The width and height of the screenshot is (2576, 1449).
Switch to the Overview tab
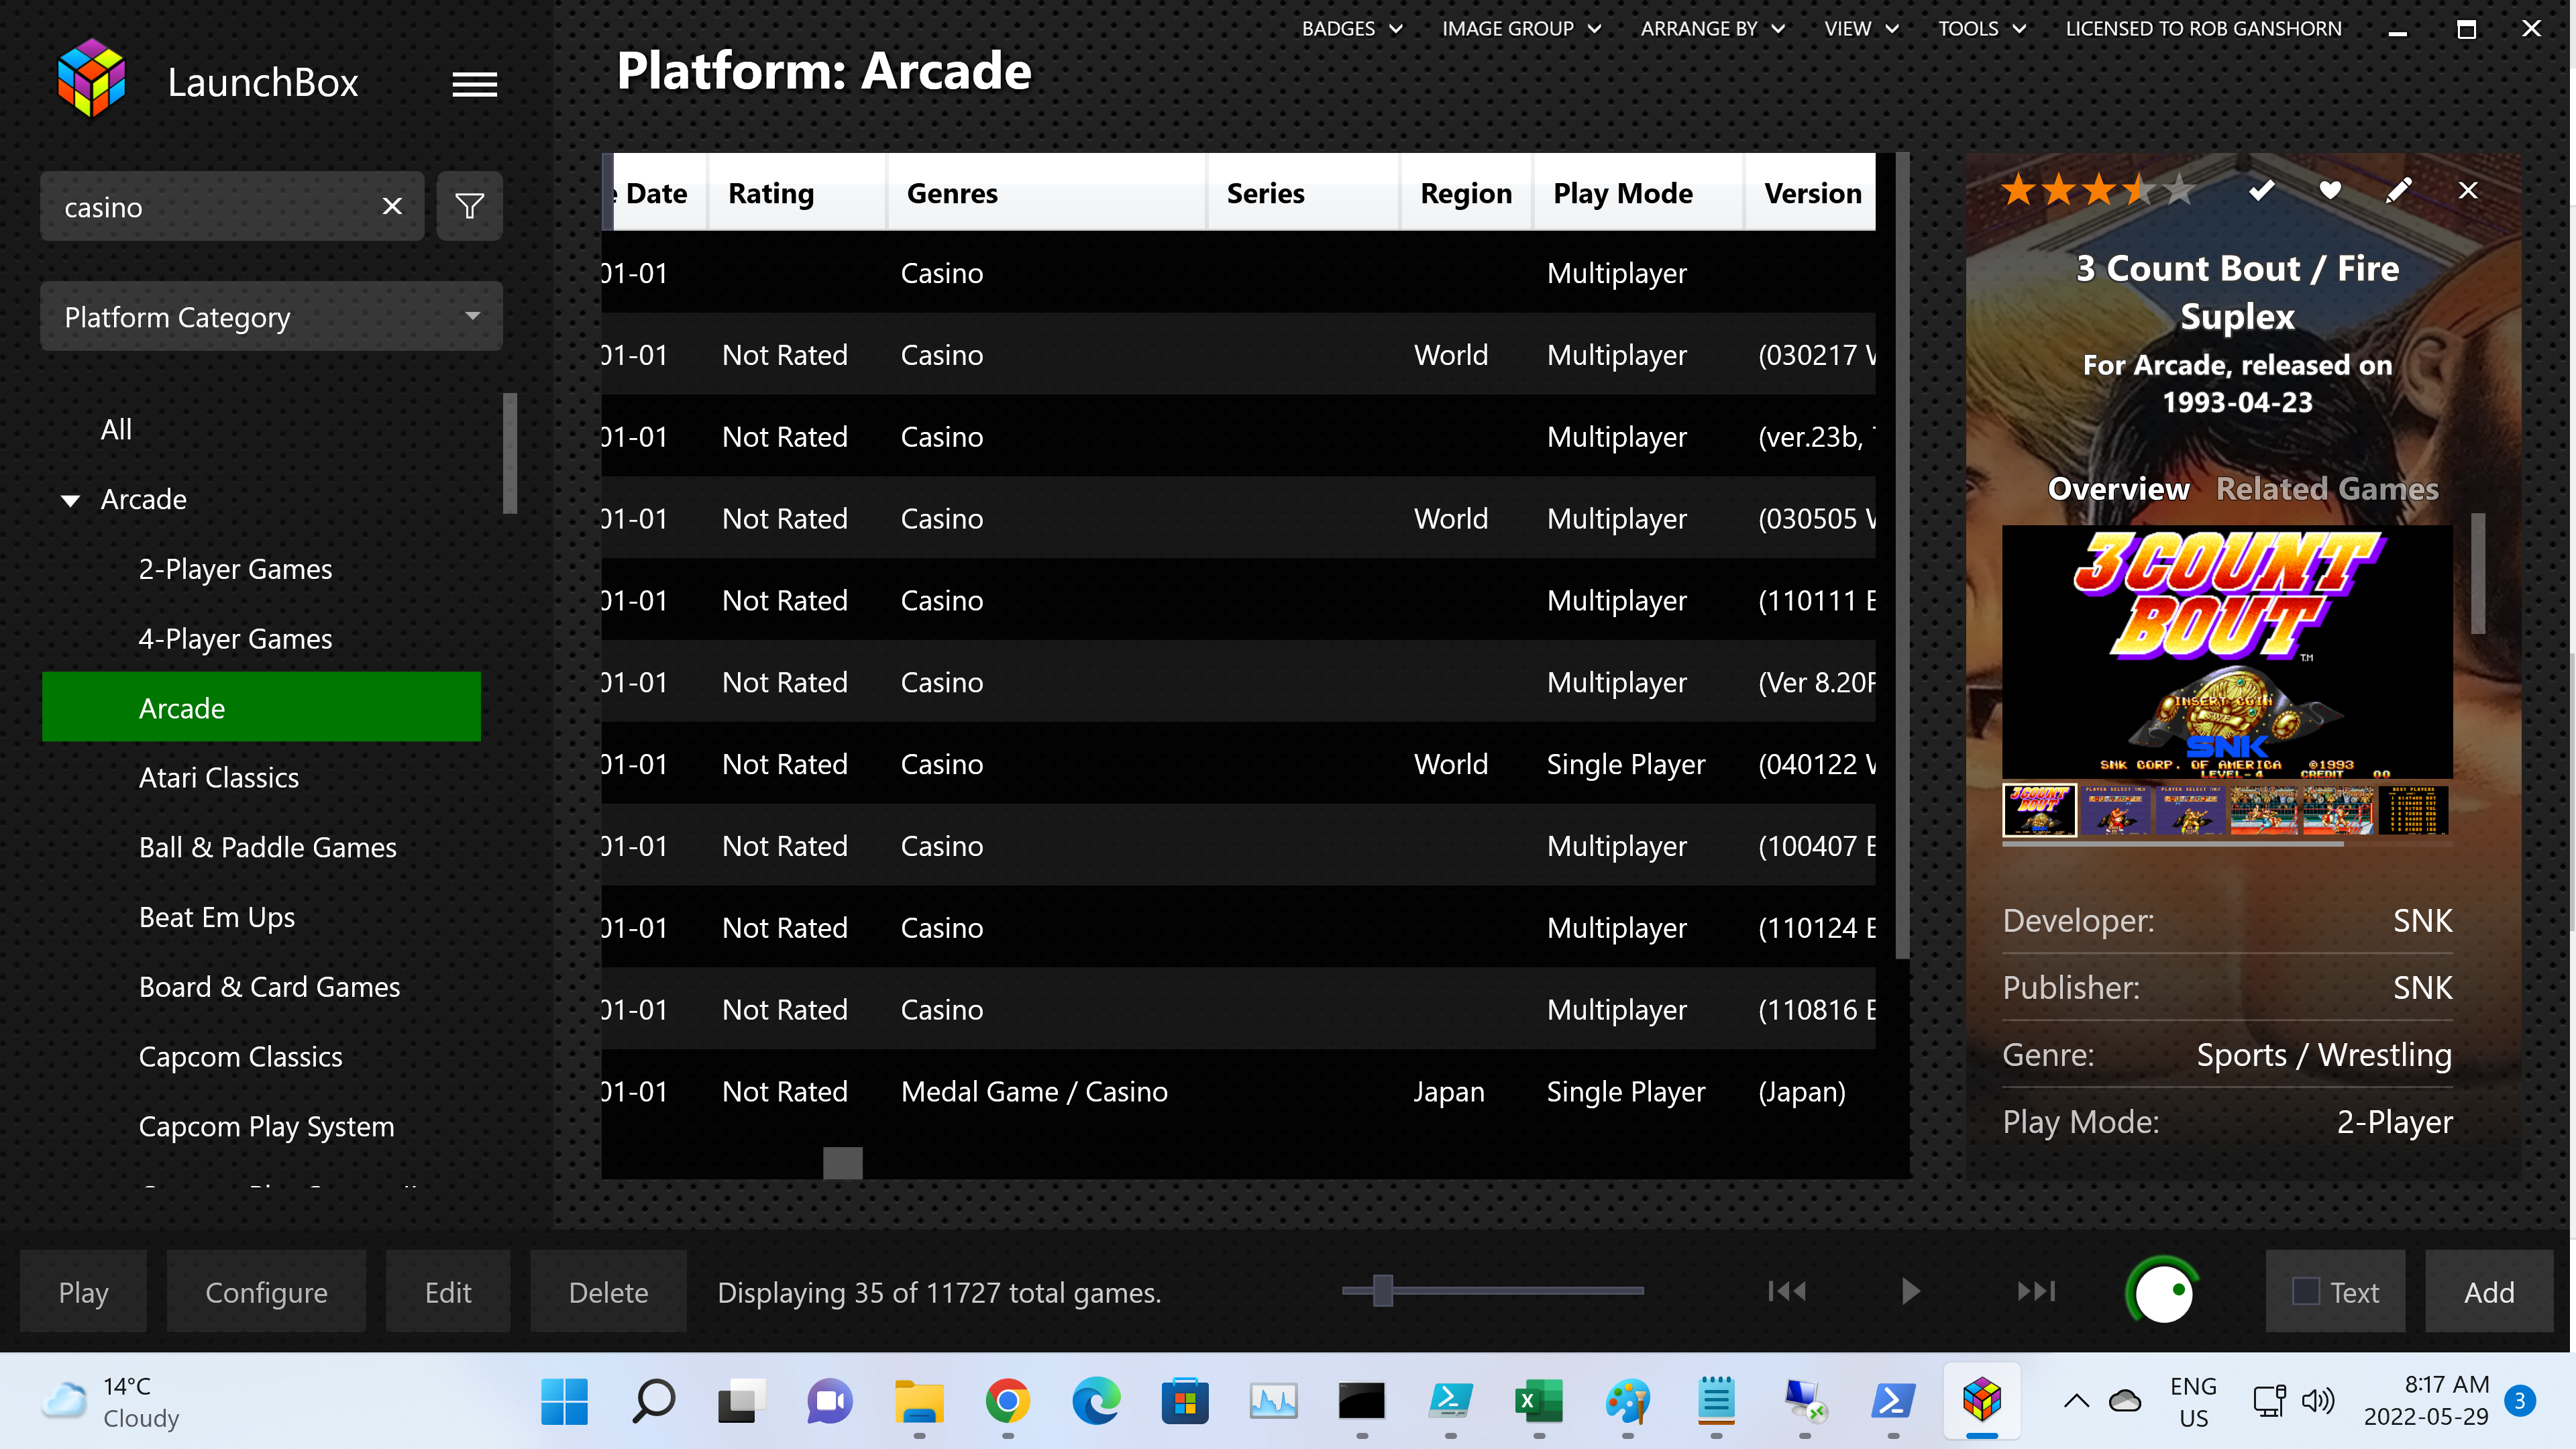(x=2118, y=488)
